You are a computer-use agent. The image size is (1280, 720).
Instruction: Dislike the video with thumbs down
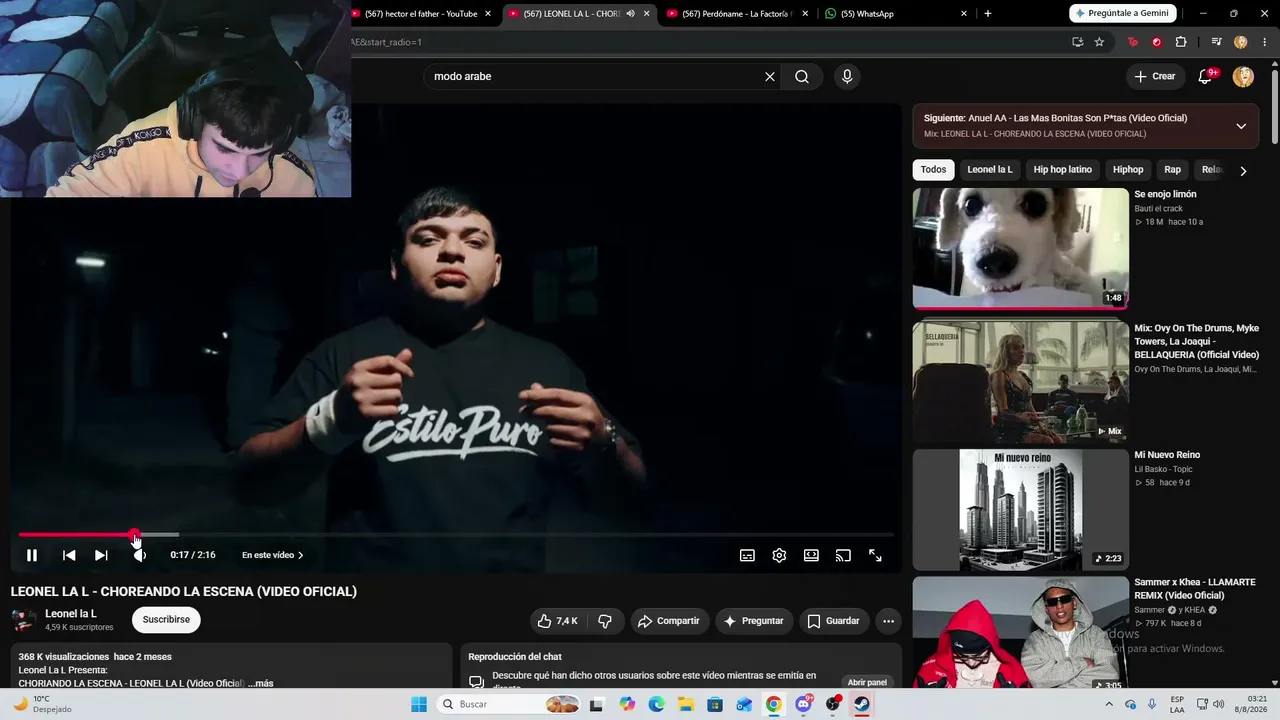pyautogui.click(x=605, y=621)
